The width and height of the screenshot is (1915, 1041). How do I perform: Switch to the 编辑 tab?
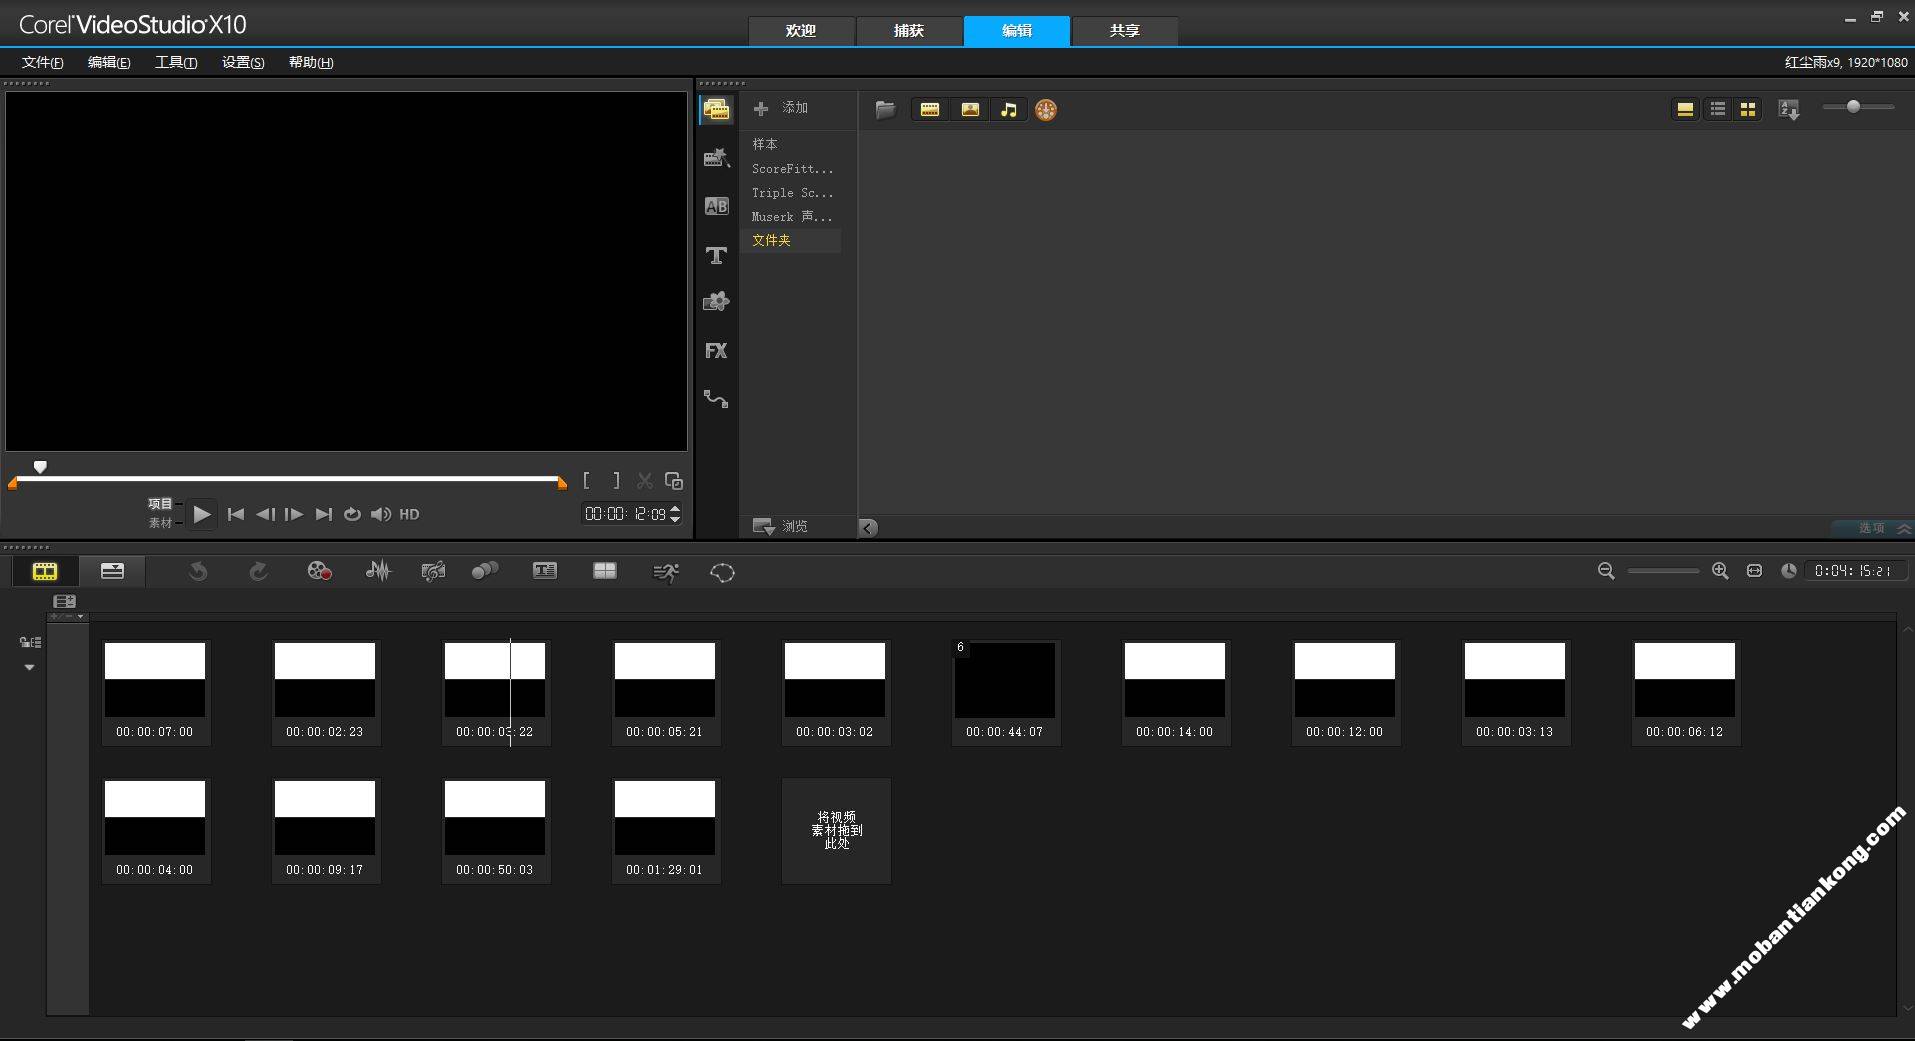(1016, 31)
